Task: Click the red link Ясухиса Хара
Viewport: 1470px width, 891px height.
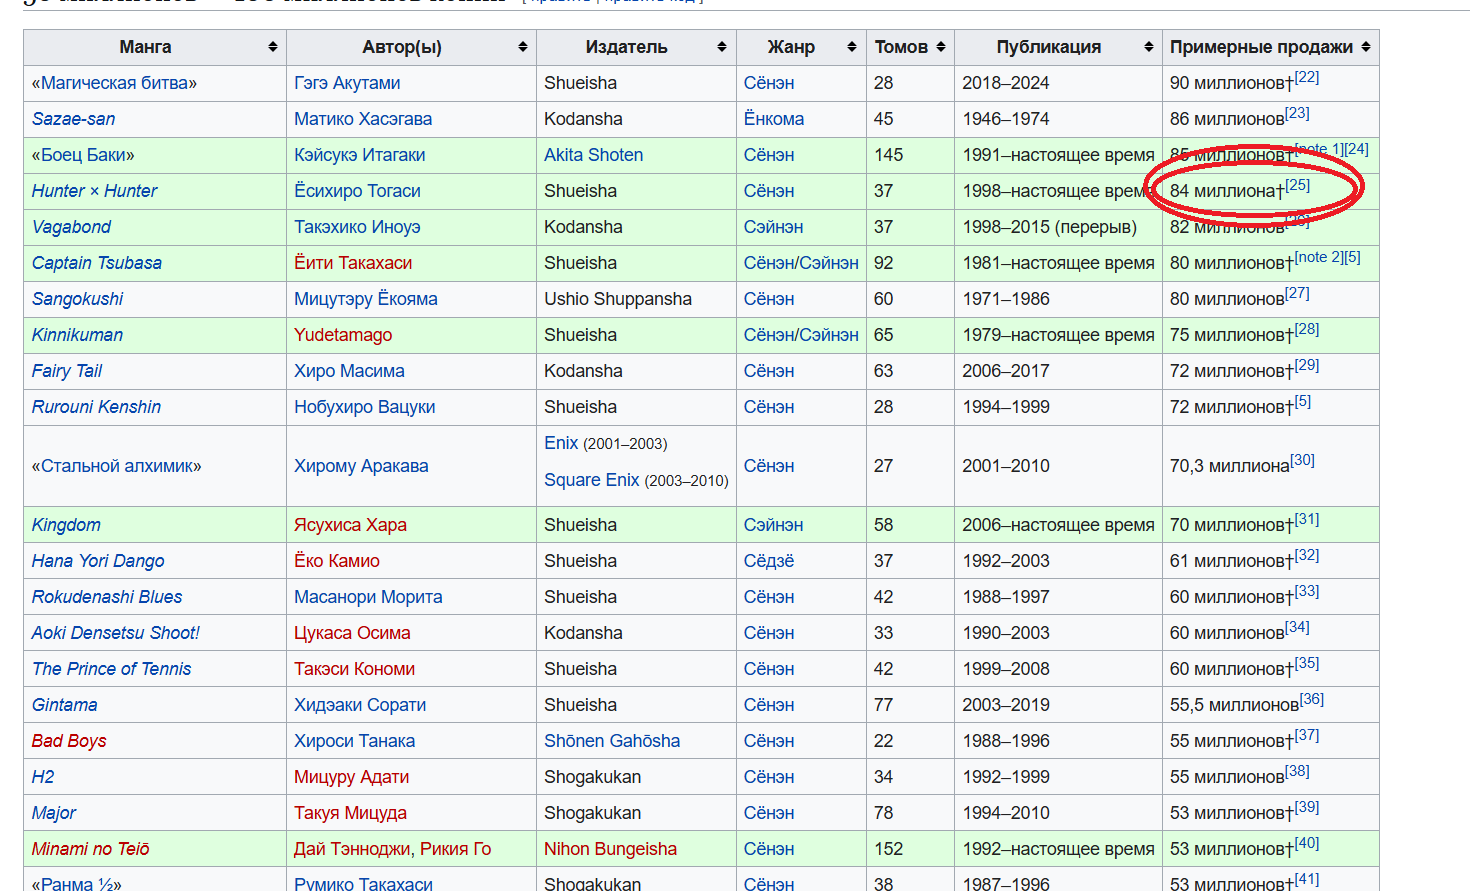Action: (x=350, y=525)
